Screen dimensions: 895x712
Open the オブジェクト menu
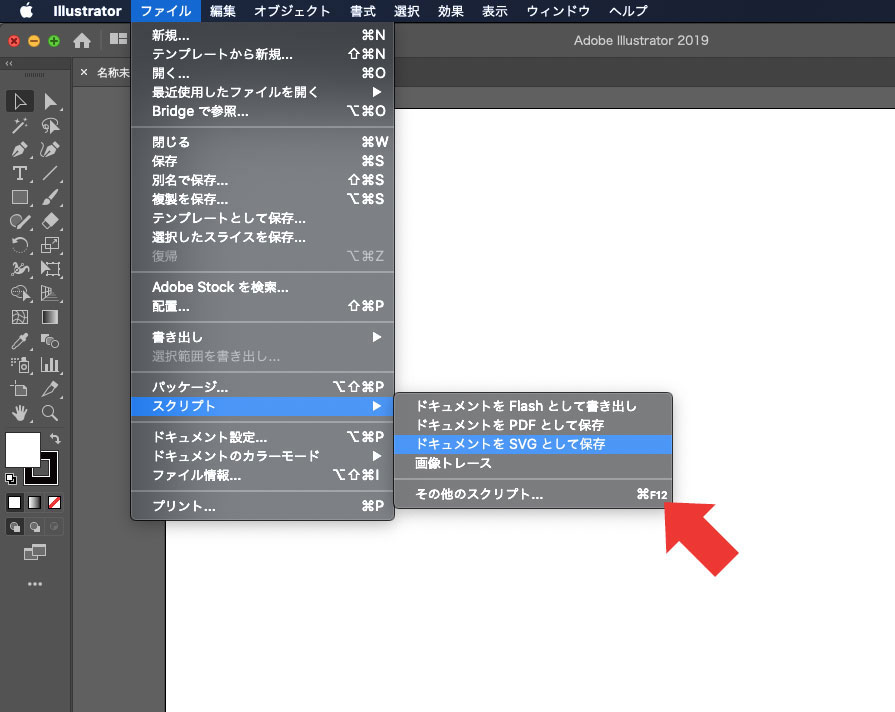point(292,11)
